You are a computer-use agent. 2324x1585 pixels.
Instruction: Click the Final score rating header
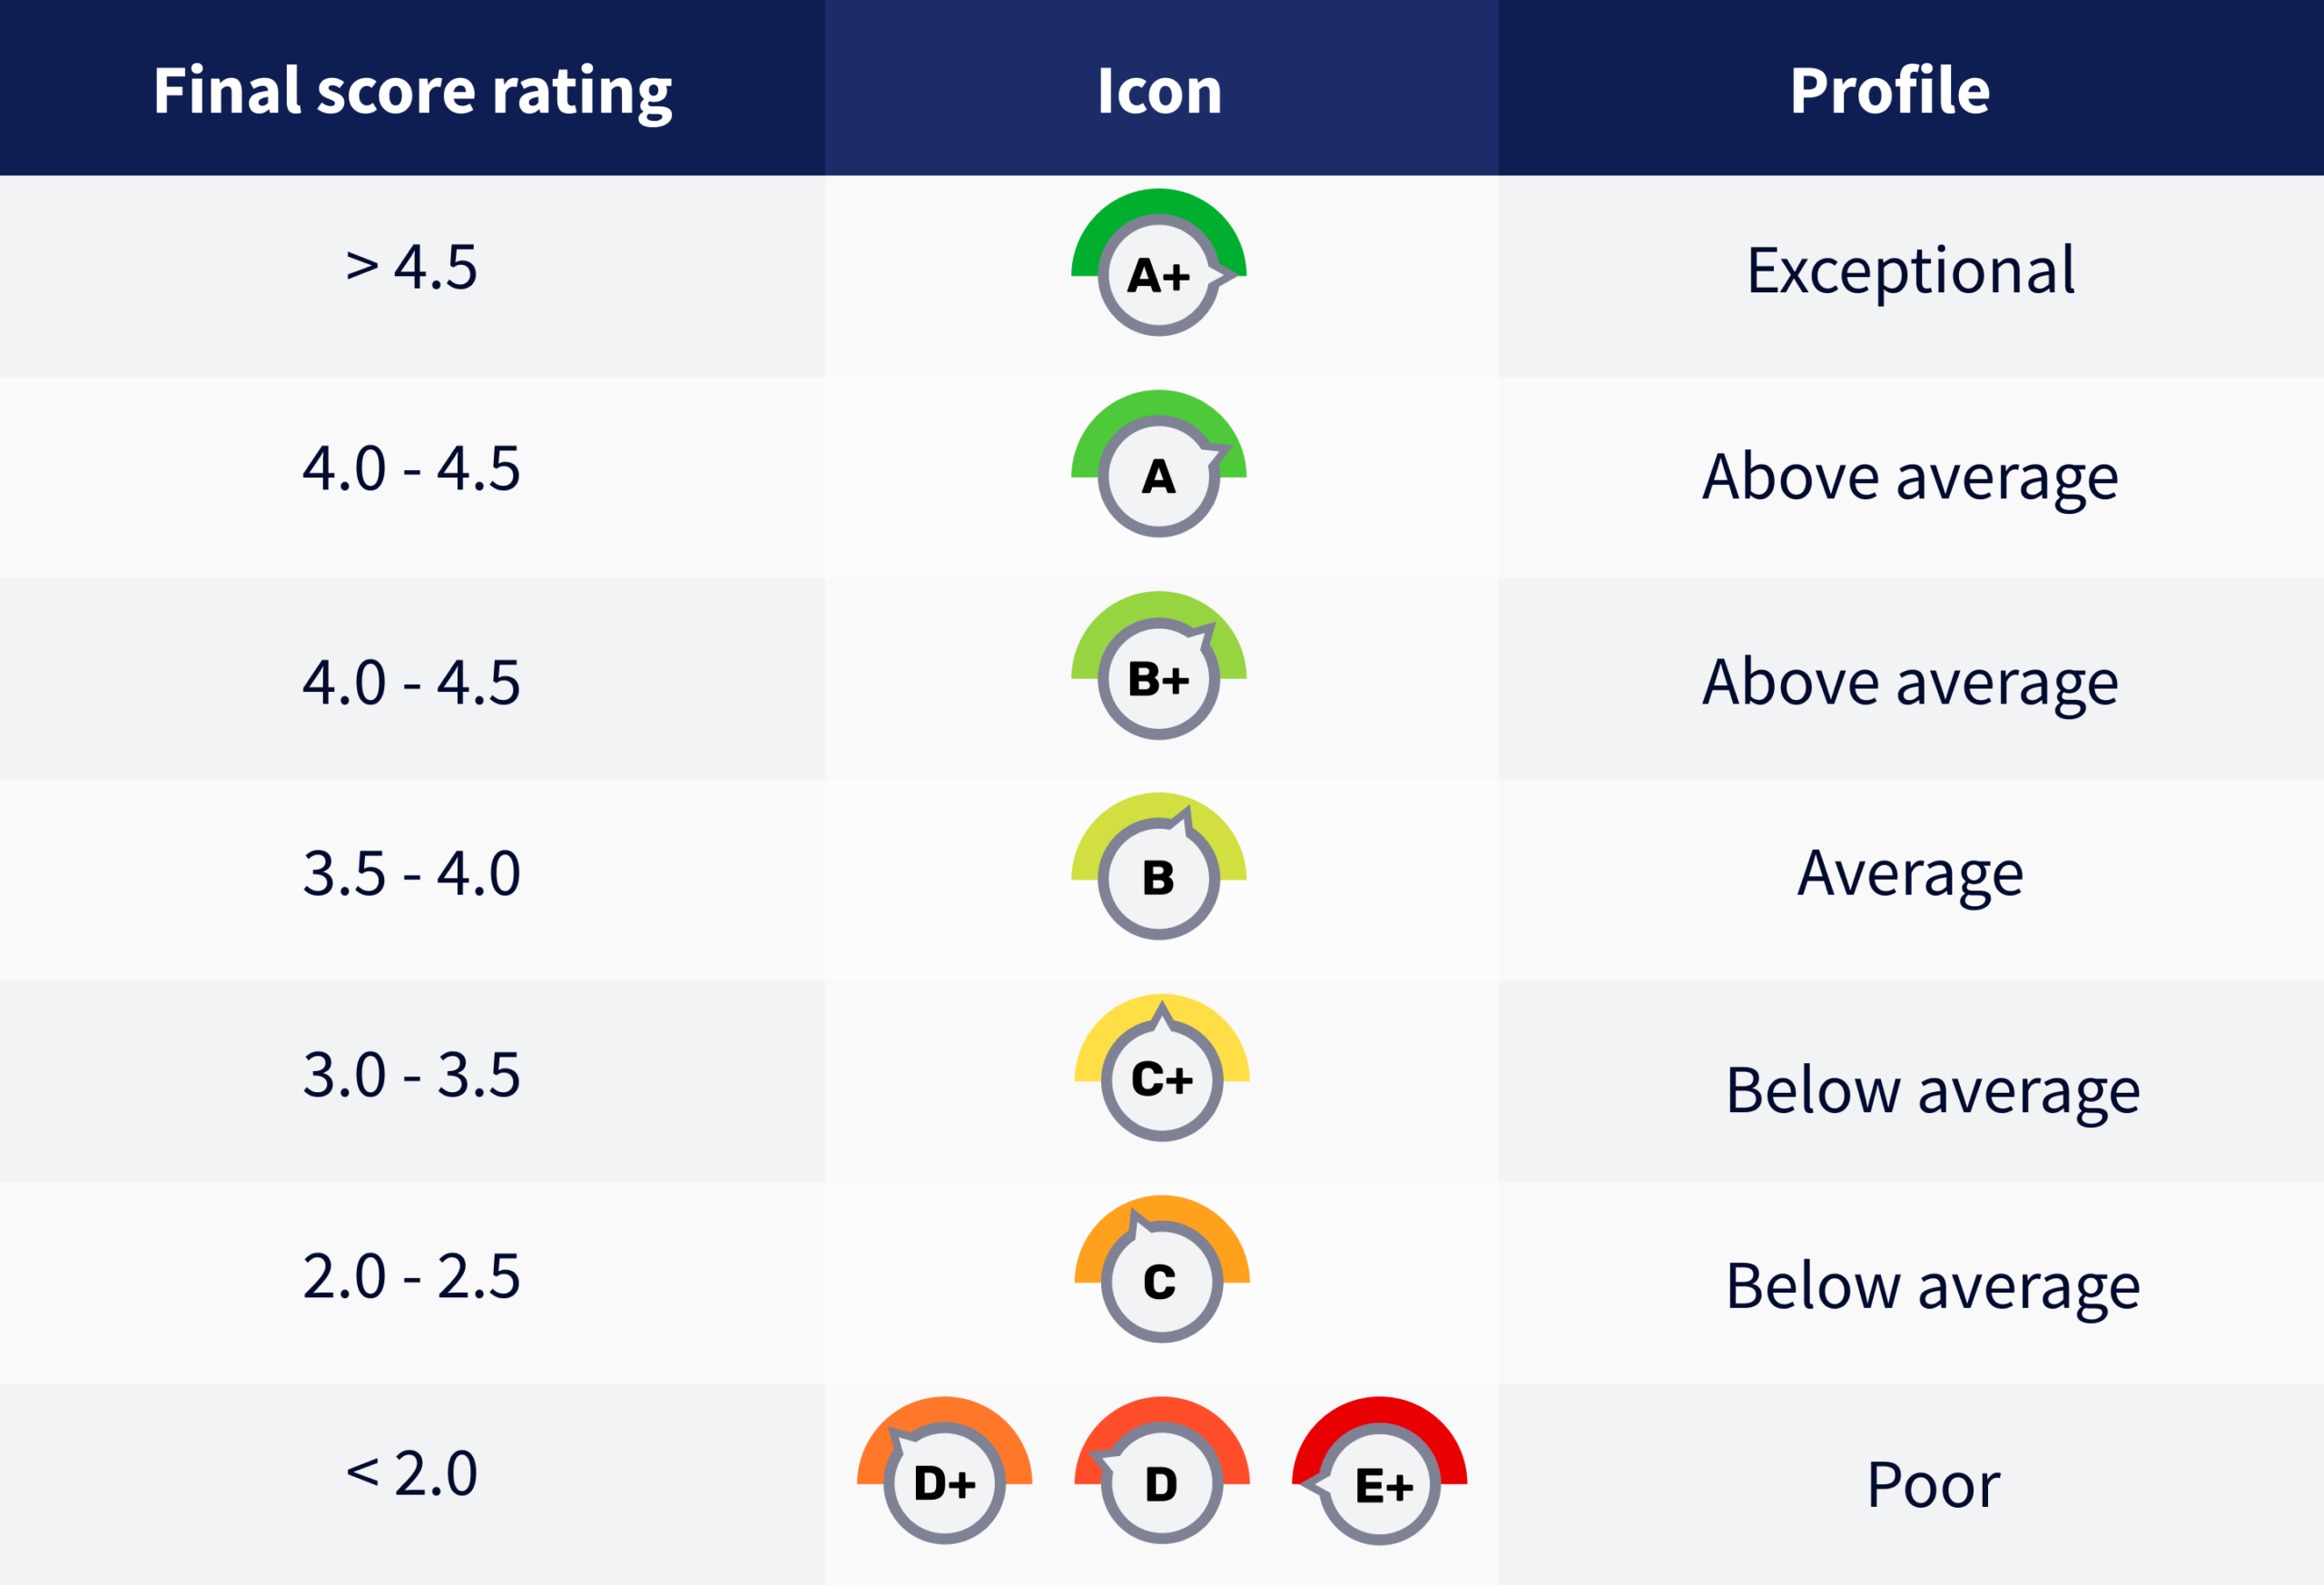tap(412, 90)
